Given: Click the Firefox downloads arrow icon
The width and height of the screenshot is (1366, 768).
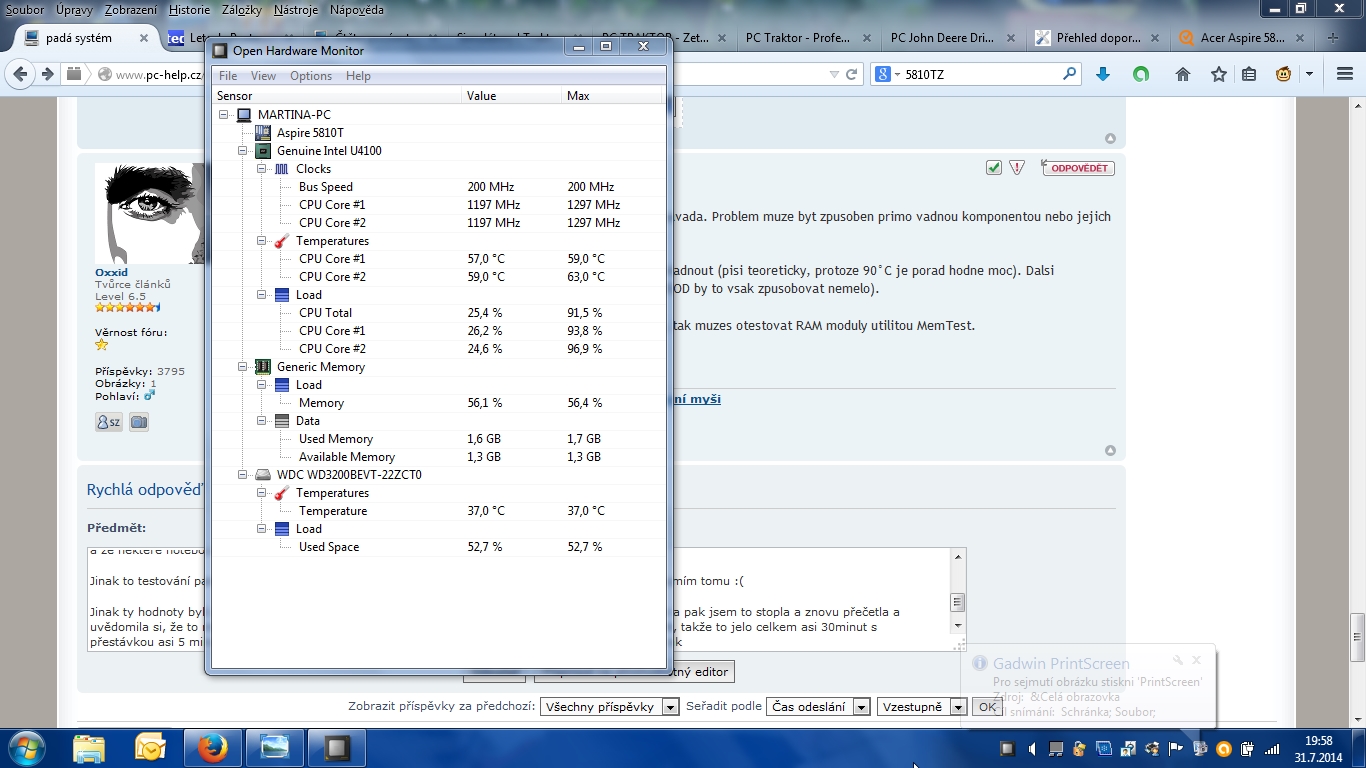Looking at the screenshot, I should coord(1103,74).
